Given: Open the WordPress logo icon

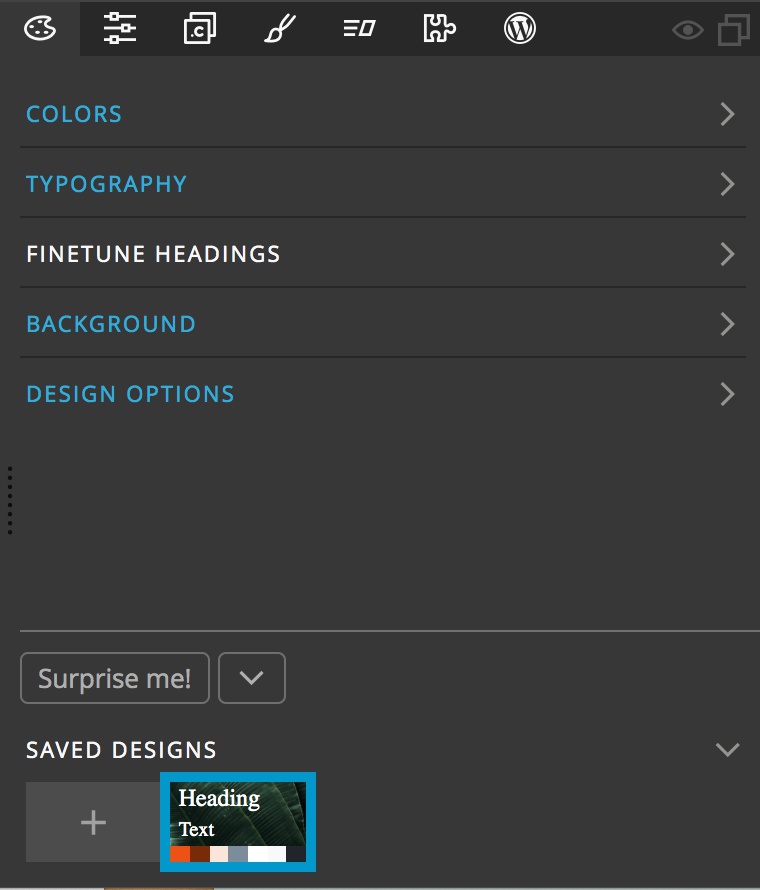Looking at the screenshot, I should click(x=519, y=28).
